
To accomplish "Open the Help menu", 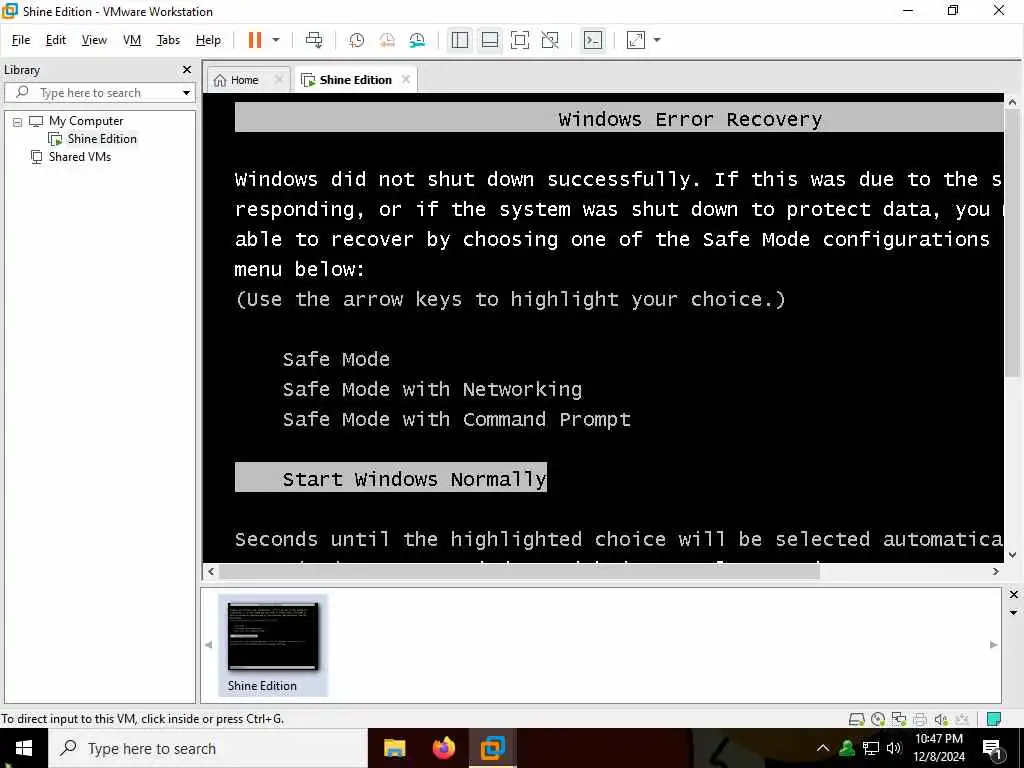I will (208, 40).
